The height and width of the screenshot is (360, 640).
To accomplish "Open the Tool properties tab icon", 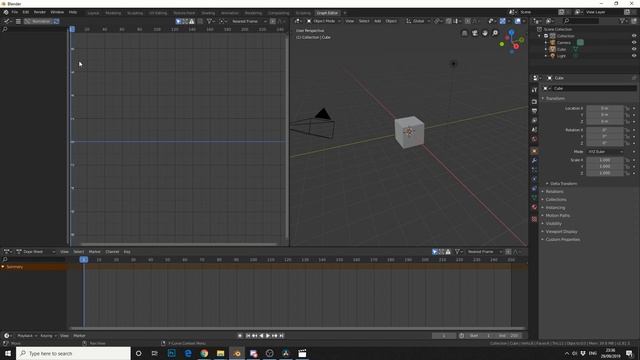I will tap(534, 90).
